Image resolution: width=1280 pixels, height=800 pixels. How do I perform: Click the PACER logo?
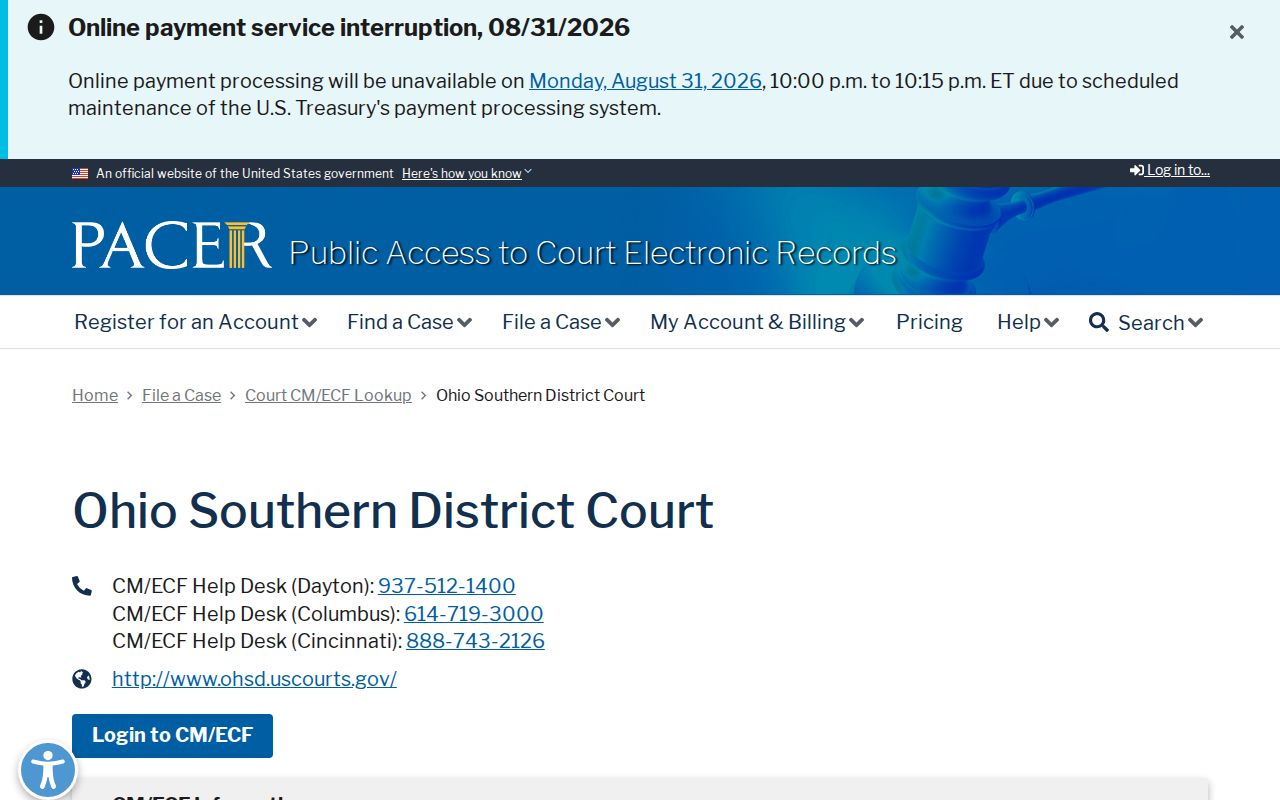click(171, 245)
